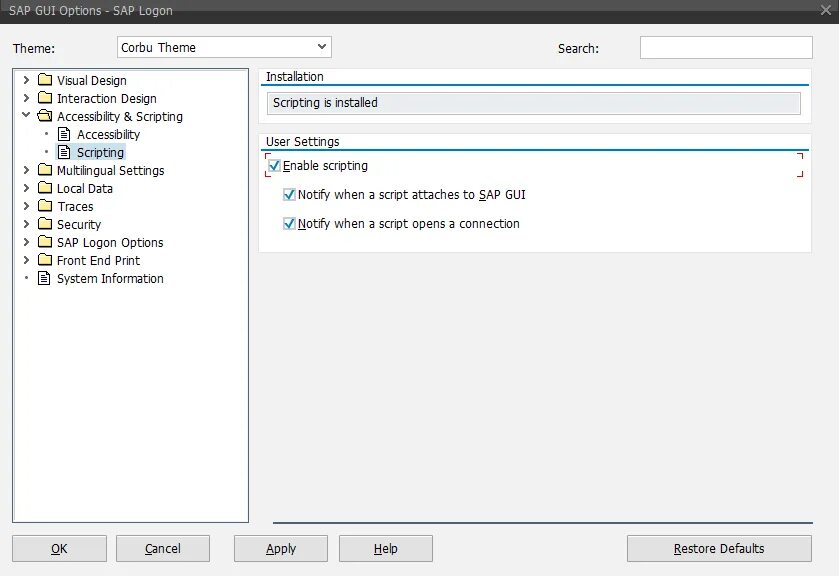839x576 pixels.
Task: Click the System Information document icon
Action: point(44,278)
